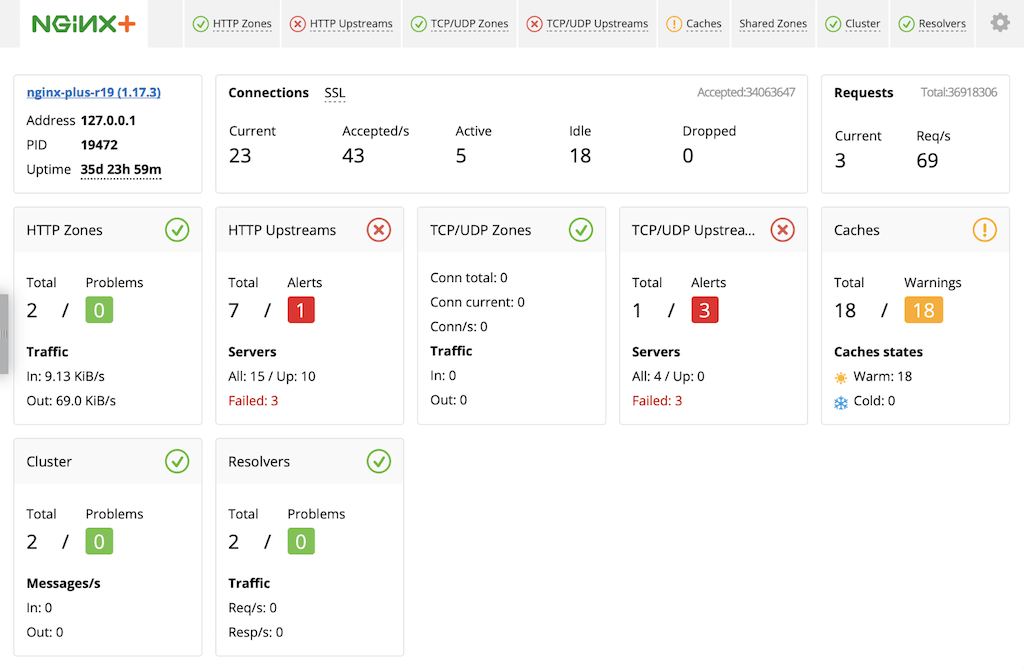Screen dimensions: 1024x668
Task: Click the red alert icon on TCP/UDP Upstreams panel
Action: pos(784,230)
